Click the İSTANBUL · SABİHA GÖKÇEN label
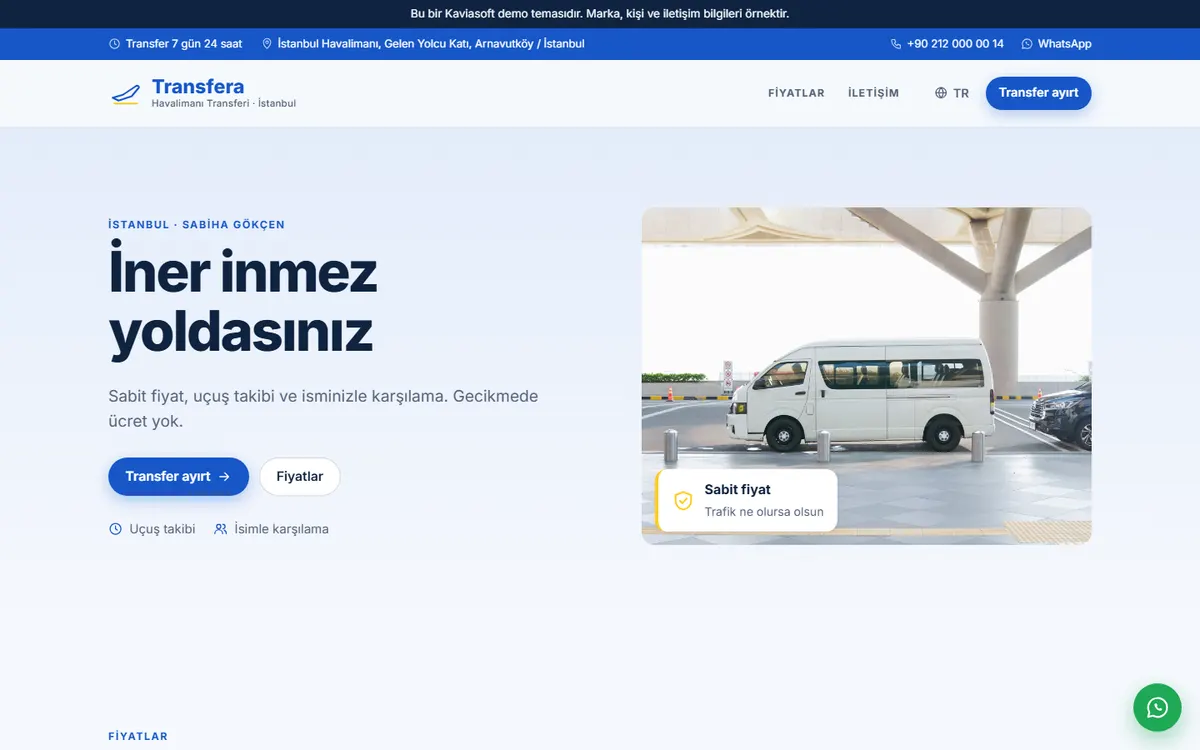The width and height of the screenshot is (1200, 750). (196, 225)
